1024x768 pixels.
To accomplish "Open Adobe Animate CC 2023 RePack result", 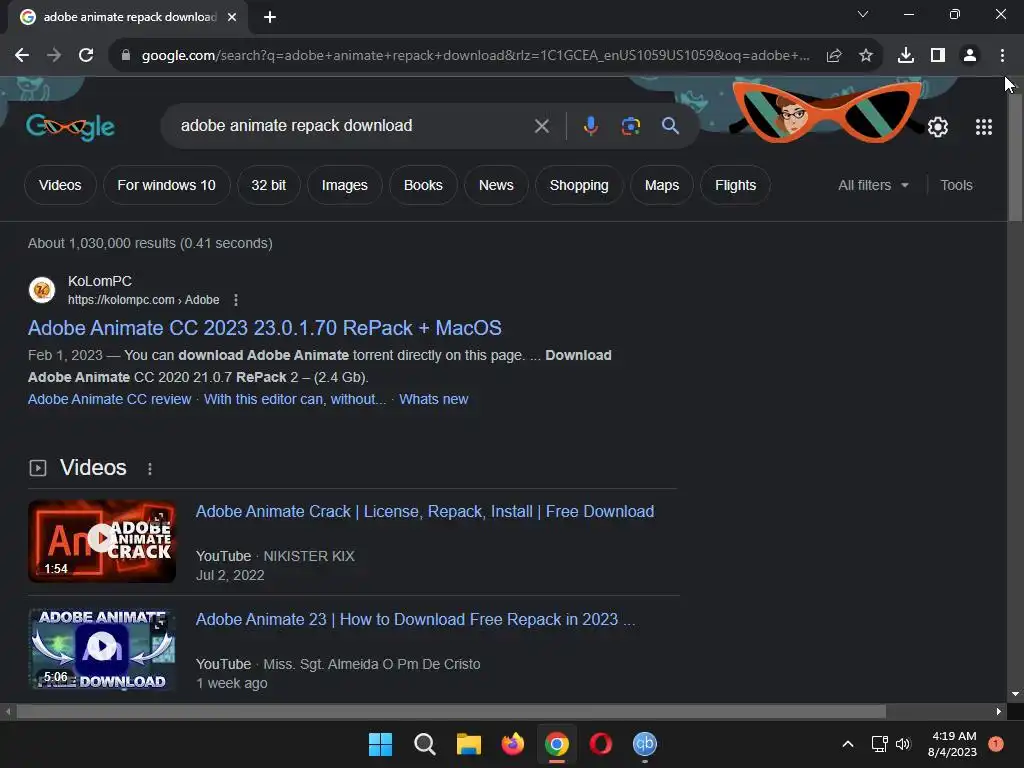I will point(264,328).
